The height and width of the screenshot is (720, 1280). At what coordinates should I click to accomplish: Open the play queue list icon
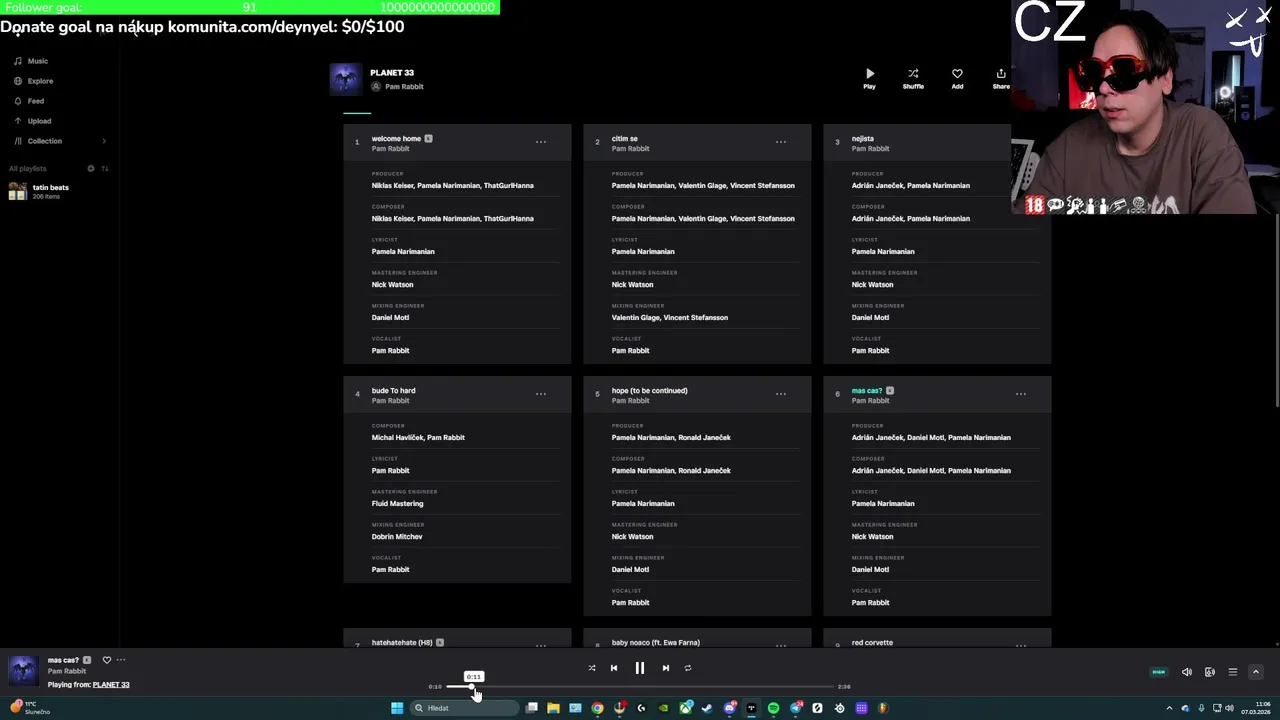click(1233, 672)
